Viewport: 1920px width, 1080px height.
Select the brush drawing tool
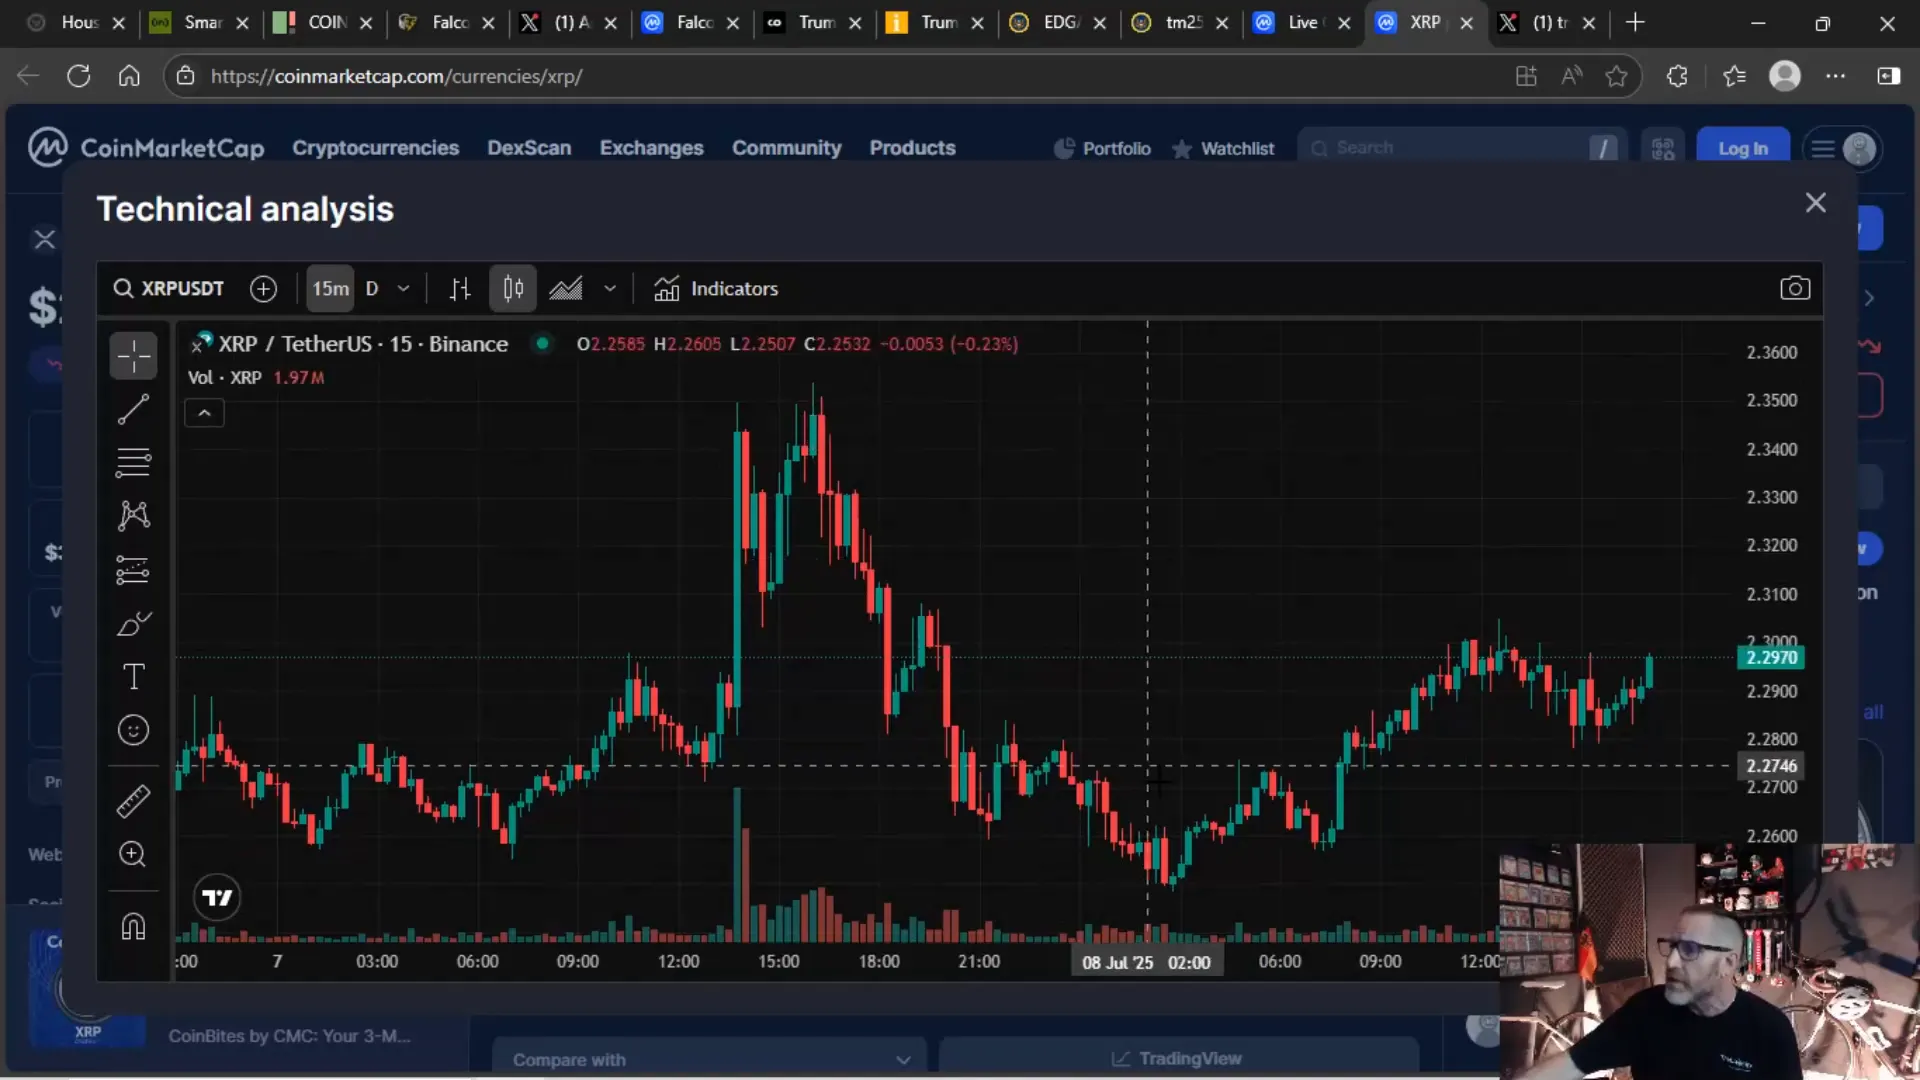coord(133,624)
